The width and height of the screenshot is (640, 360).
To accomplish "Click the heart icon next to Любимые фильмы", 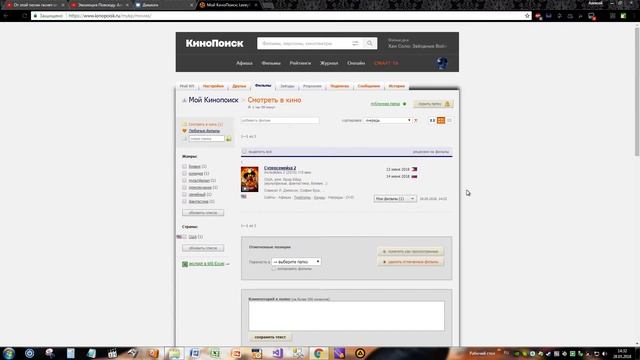I will click(184, 131).
